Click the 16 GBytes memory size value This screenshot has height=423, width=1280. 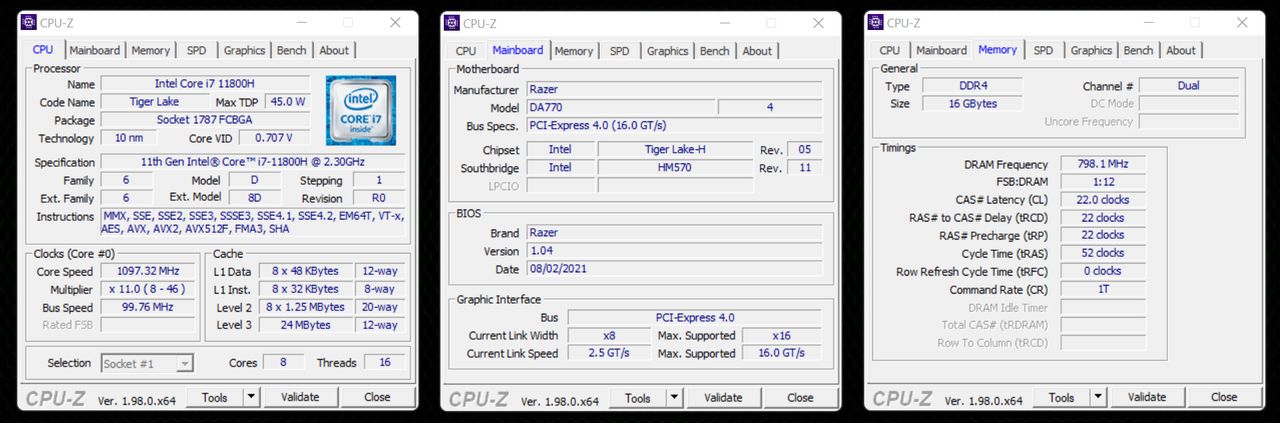pos(973,104)
